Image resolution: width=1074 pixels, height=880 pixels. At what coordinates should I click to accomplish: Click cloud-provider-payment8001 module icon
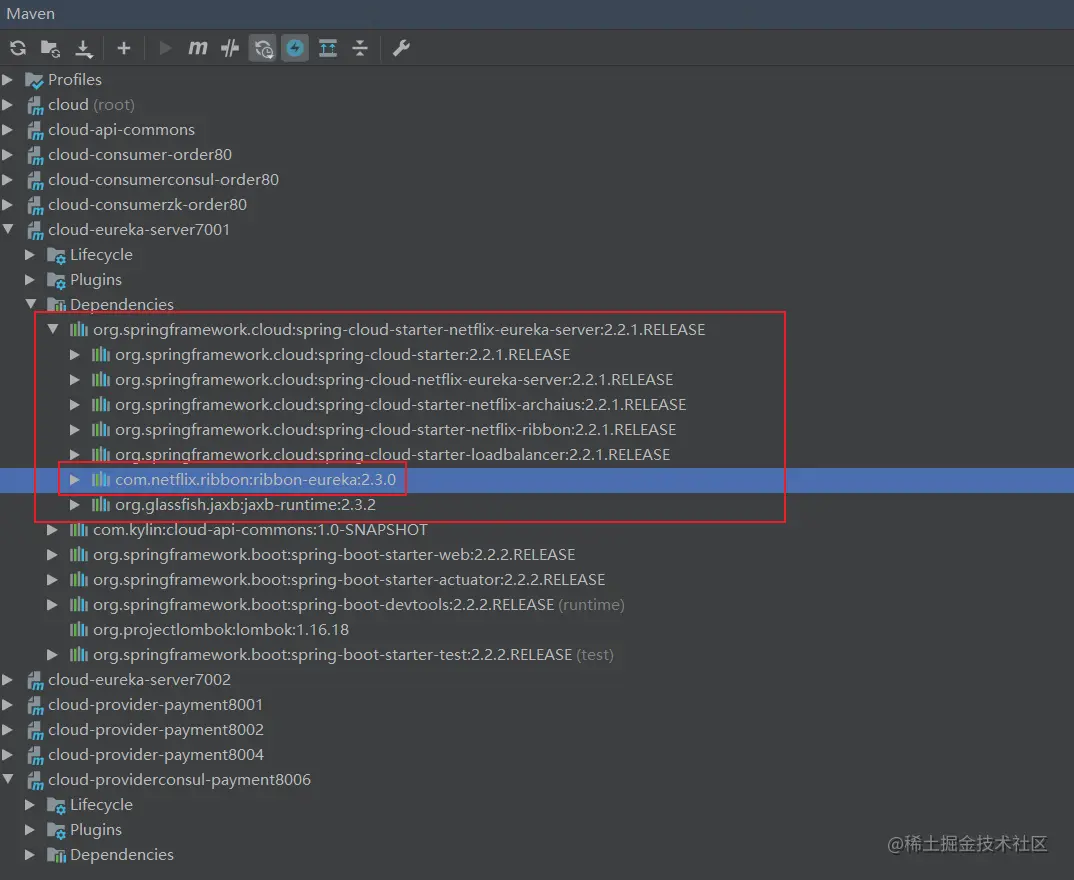tap(35, 705)
